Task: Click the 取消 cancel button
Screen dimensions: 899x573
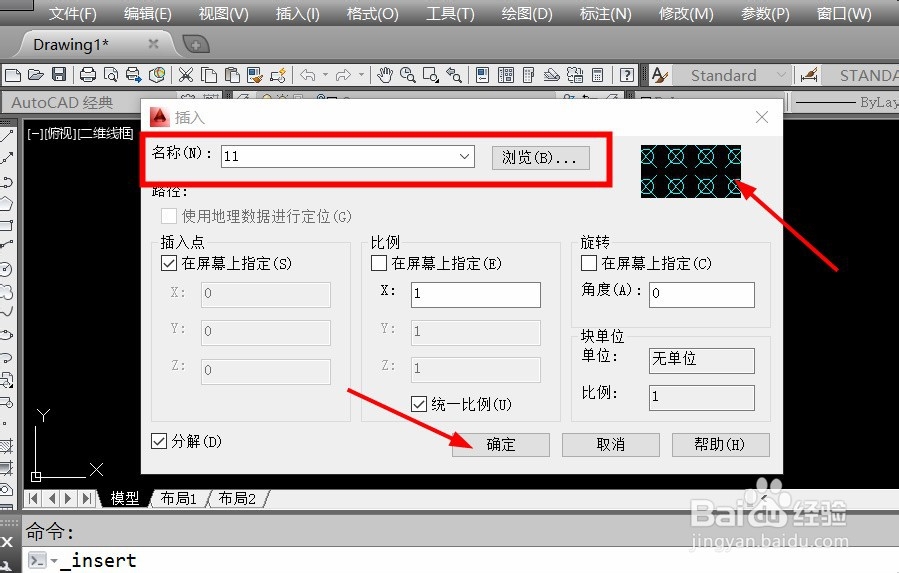Action: click(x=610, y=445)
